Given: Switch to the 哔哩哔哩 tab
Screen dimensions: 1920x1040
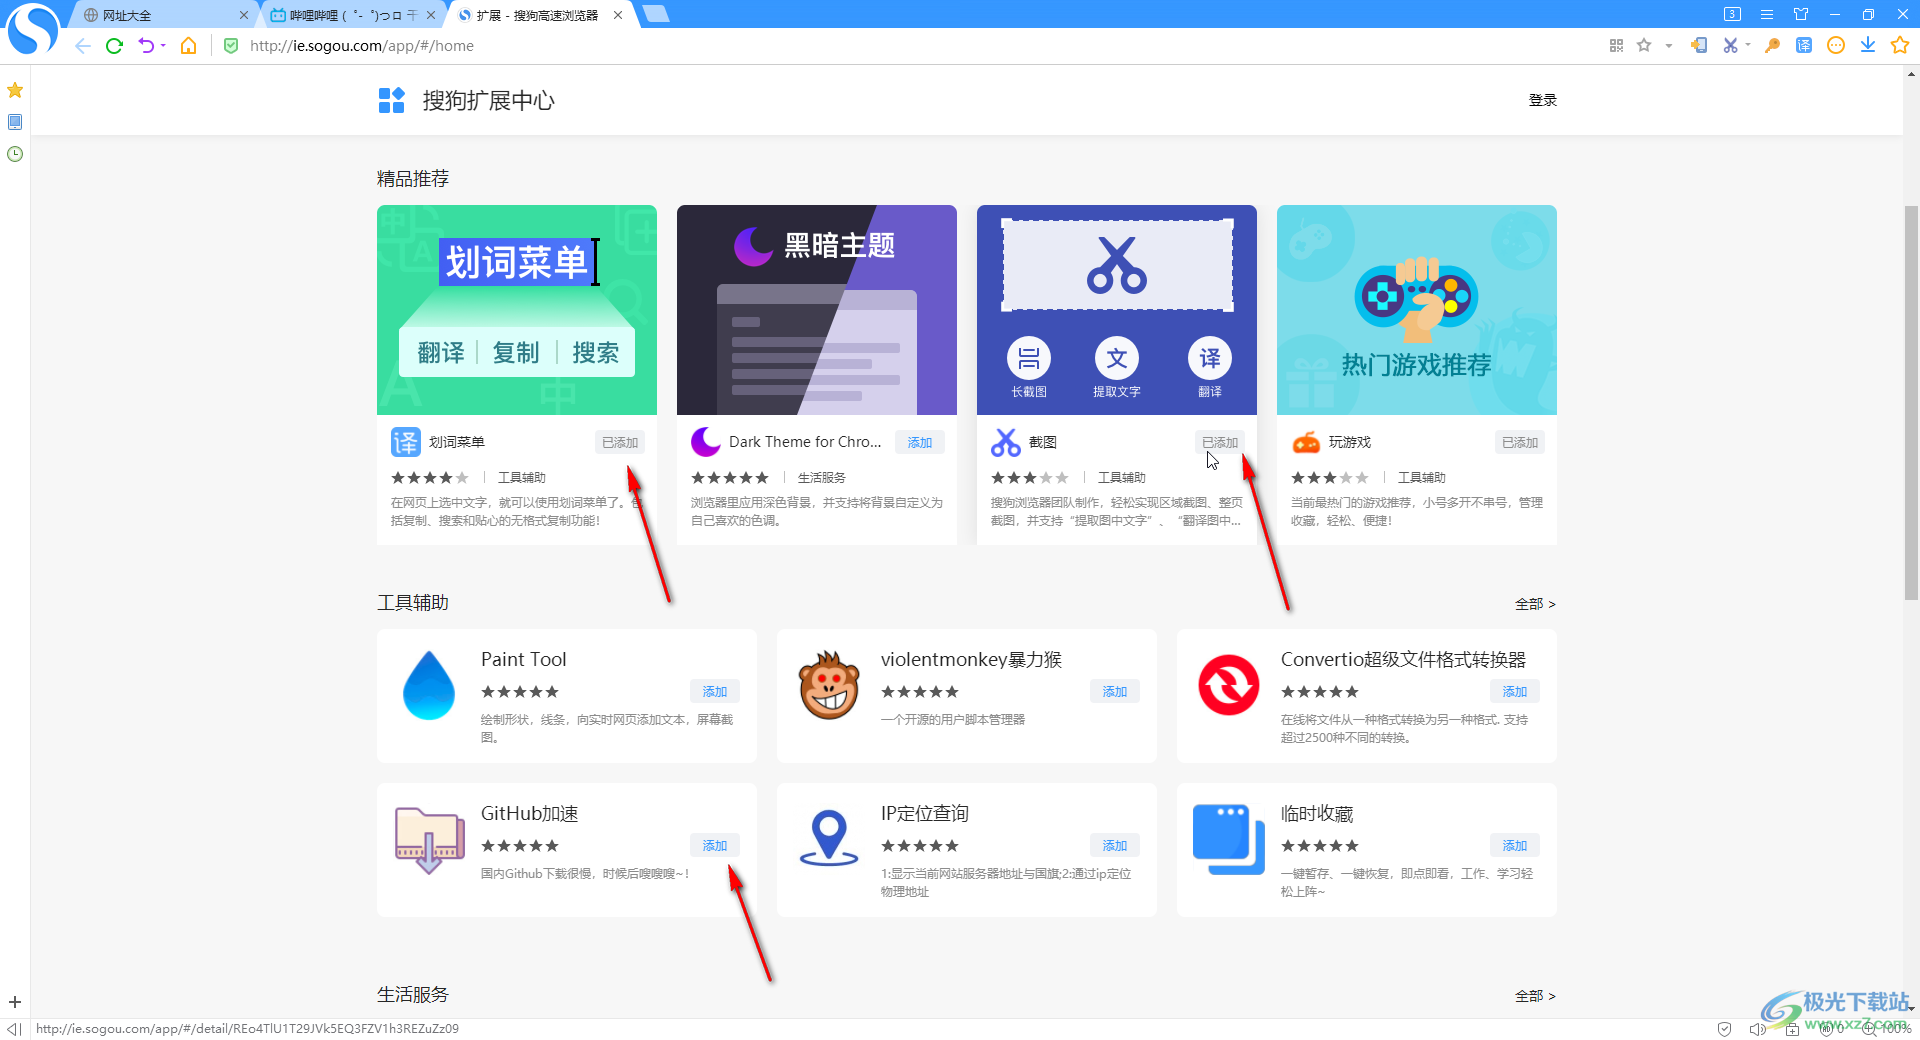Looking at the screenshot, I should [353, 15].
